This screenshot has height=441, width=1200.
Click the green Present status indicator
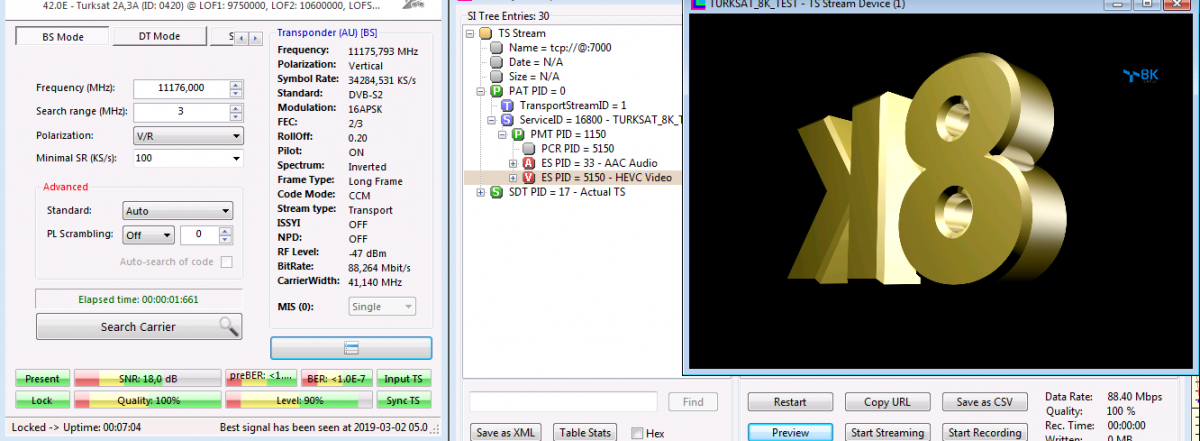coord(43,379)
